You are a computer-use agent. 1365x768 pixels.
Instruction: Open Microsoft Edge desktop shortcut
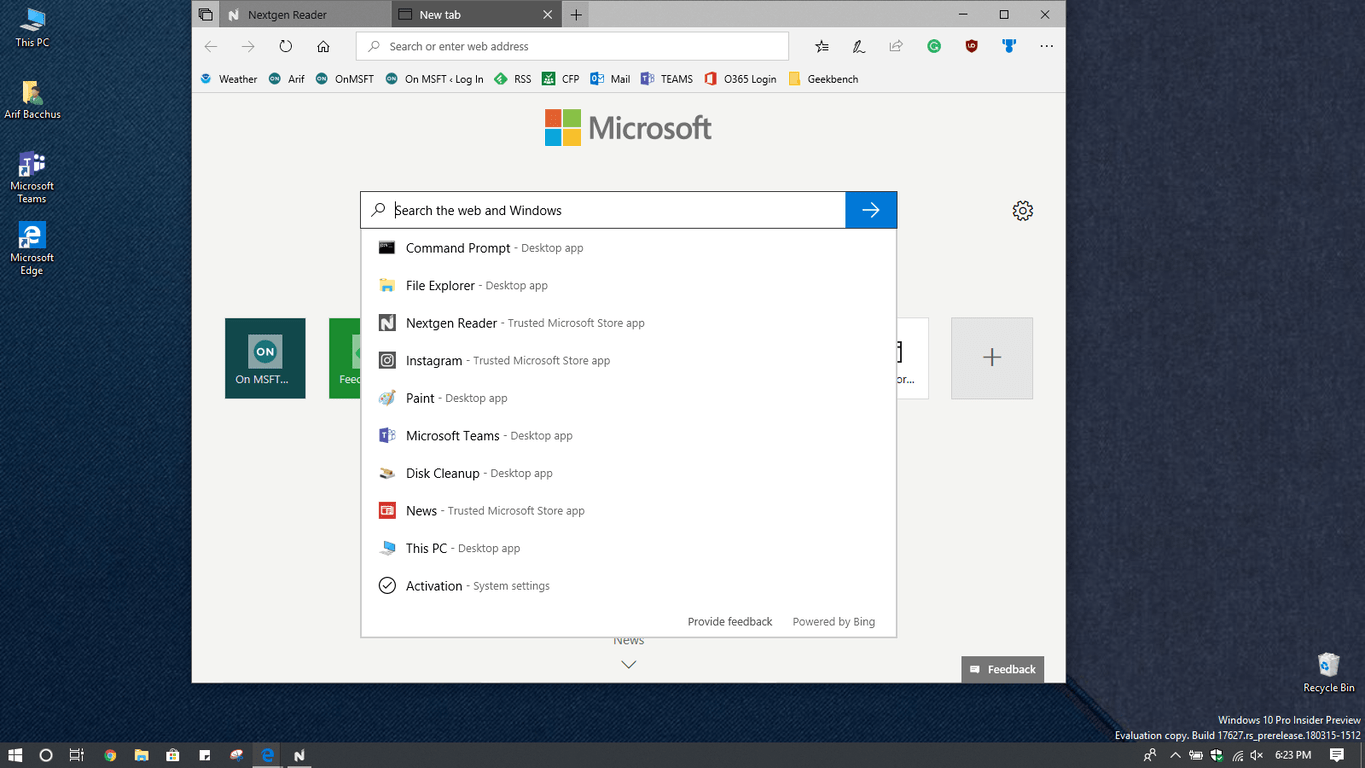(x=32, y=249)
